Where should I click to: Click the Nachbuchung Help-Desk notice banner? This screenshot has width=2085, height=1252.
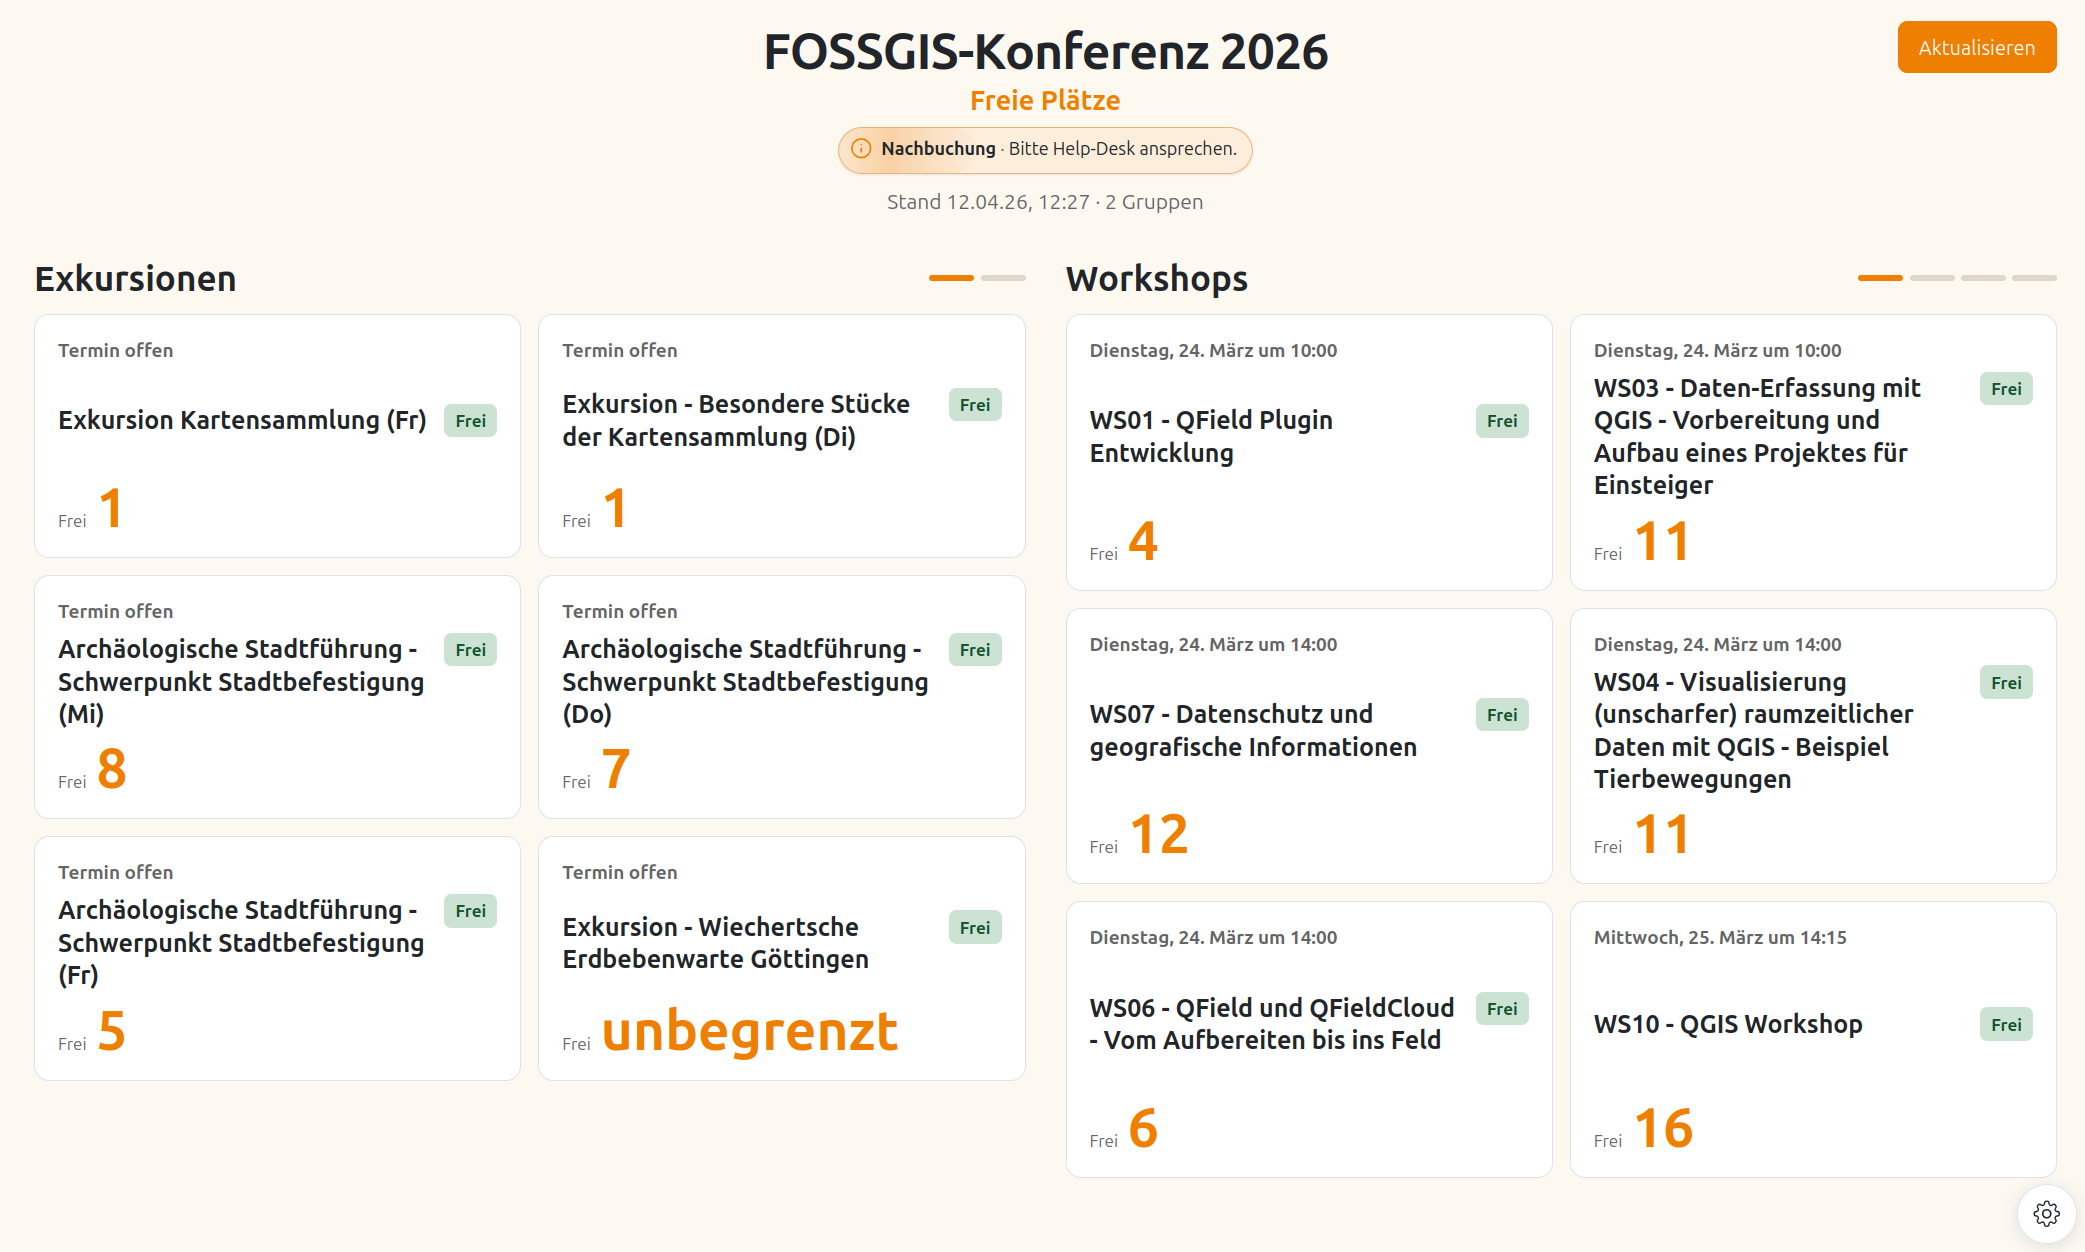[1045, 149]
